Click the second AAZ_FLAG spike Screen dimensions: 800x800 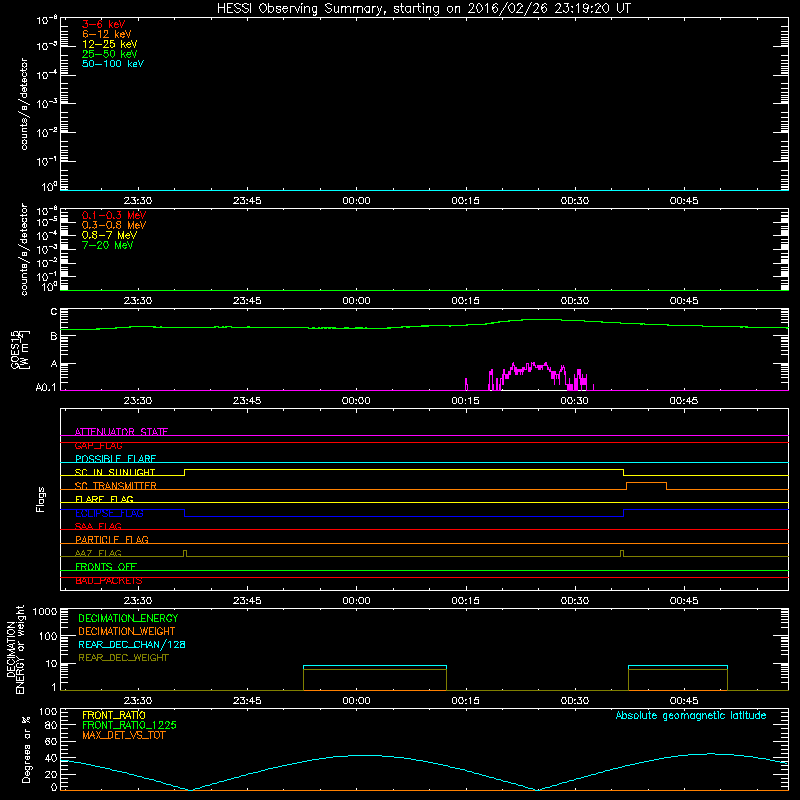point(622,553)
